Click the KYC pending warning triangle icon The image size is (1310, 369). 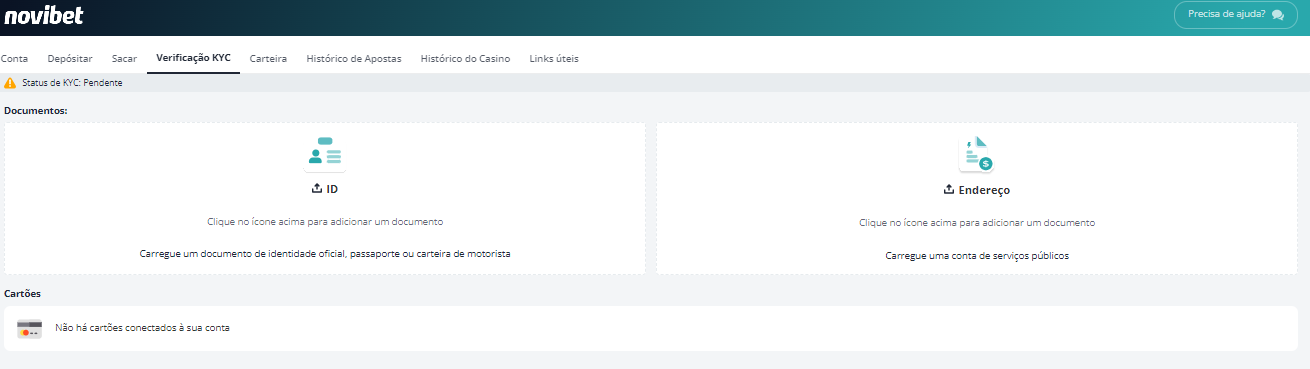(10, 83)
